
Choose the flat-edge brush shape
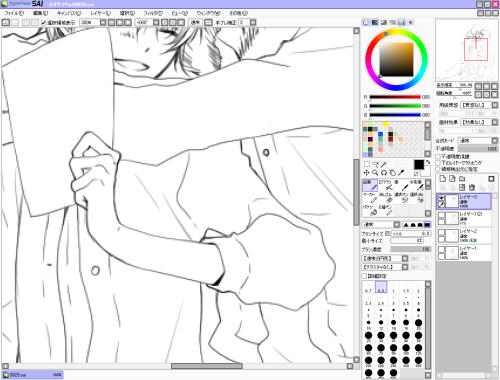point(427,225)
